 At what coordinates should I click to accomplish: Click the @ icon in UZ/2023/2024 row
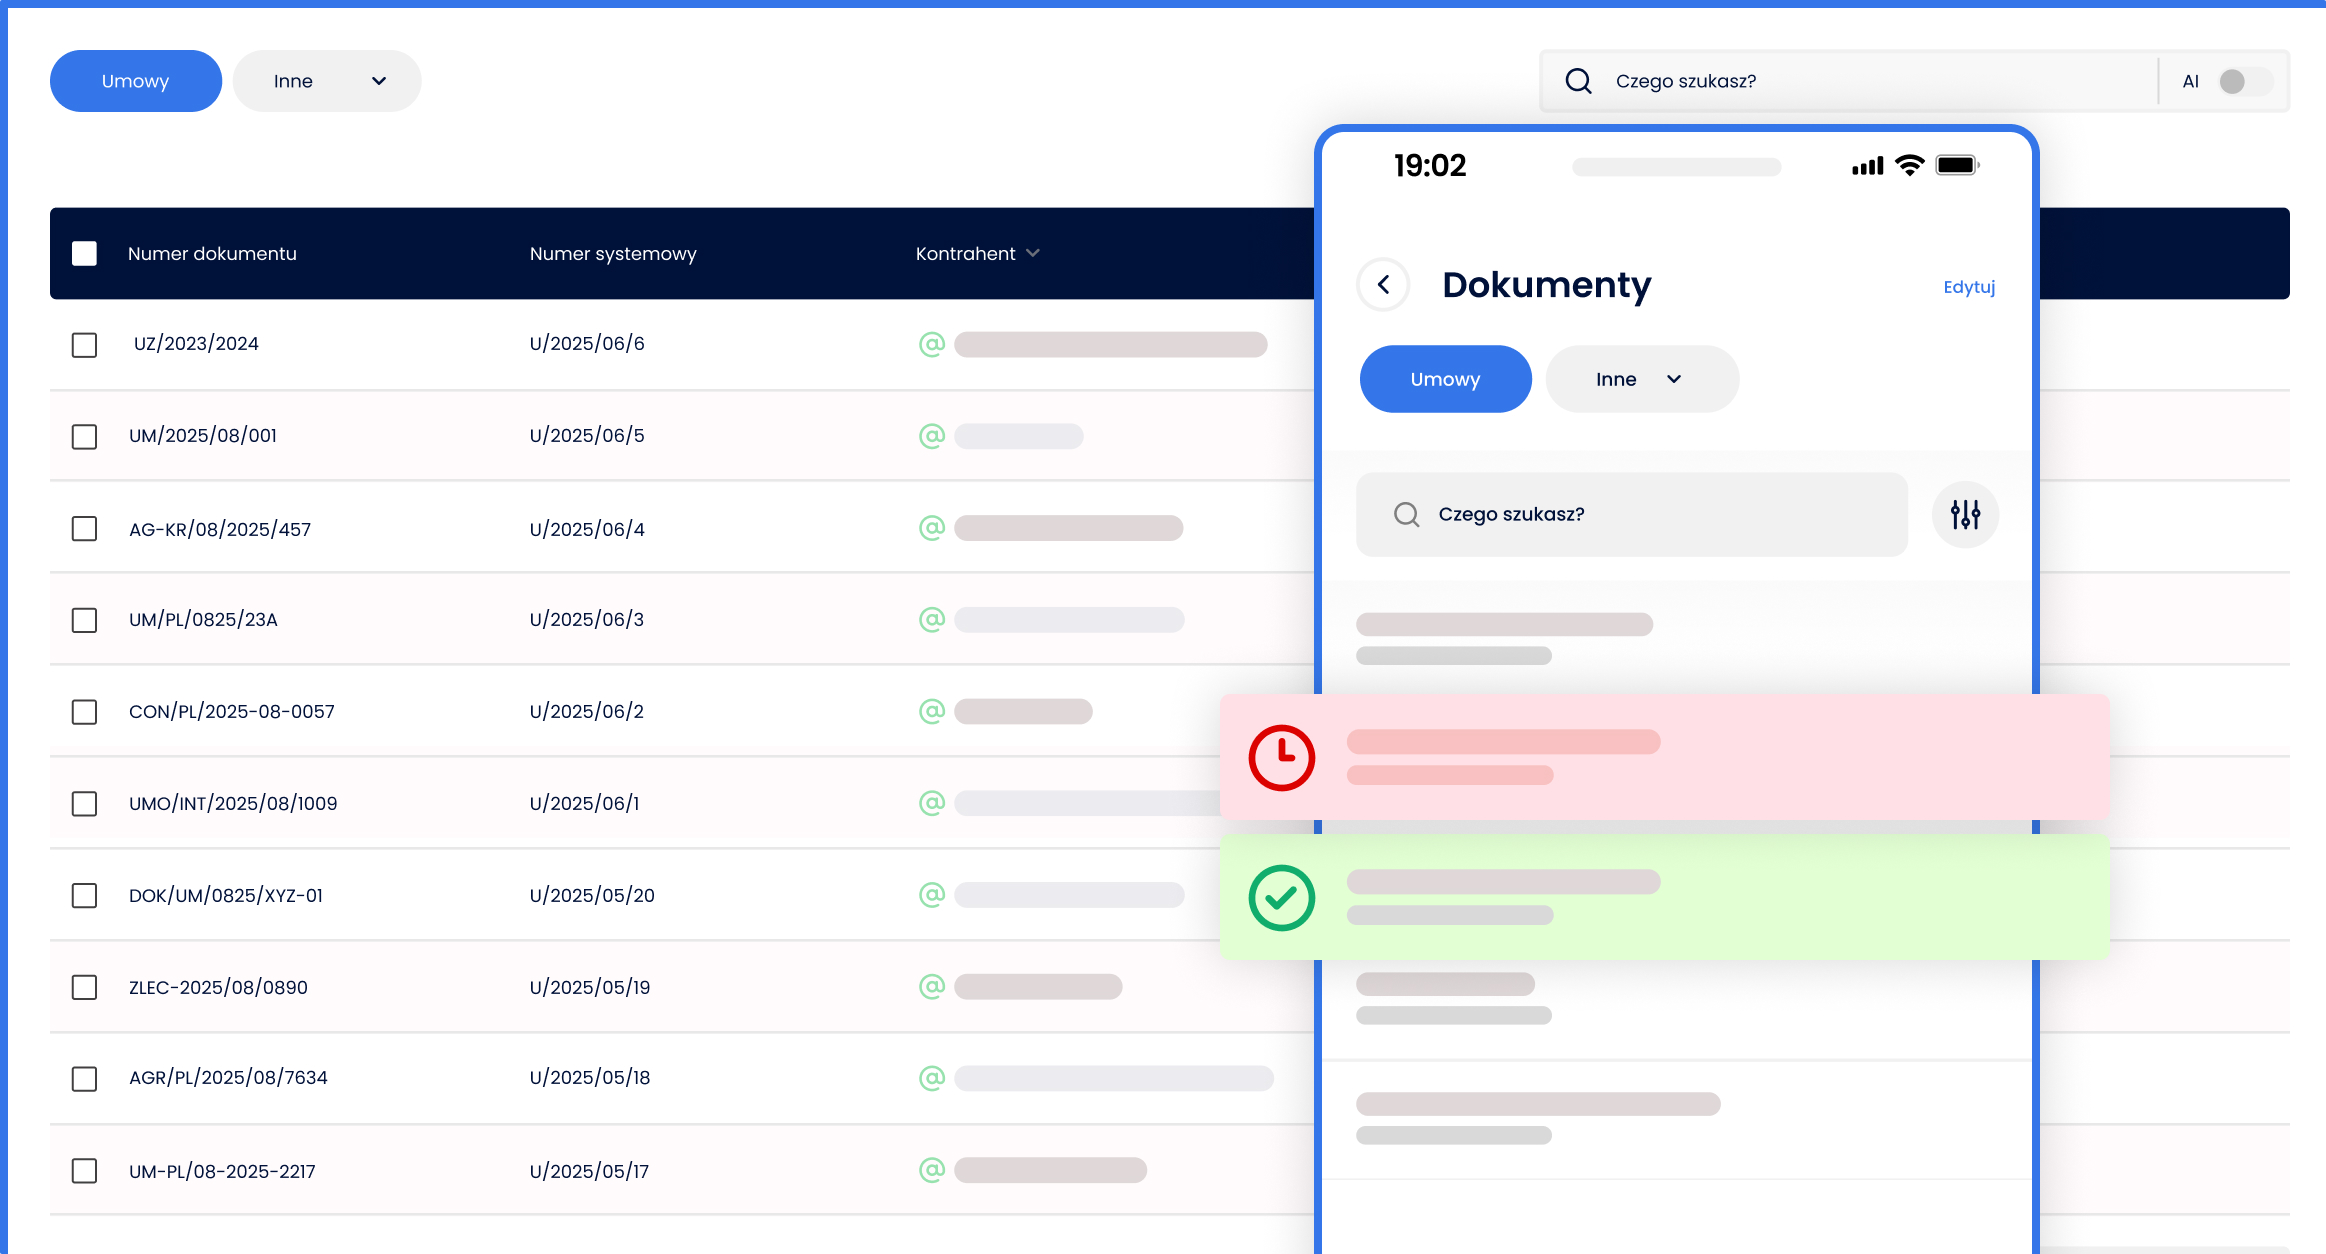931,344
